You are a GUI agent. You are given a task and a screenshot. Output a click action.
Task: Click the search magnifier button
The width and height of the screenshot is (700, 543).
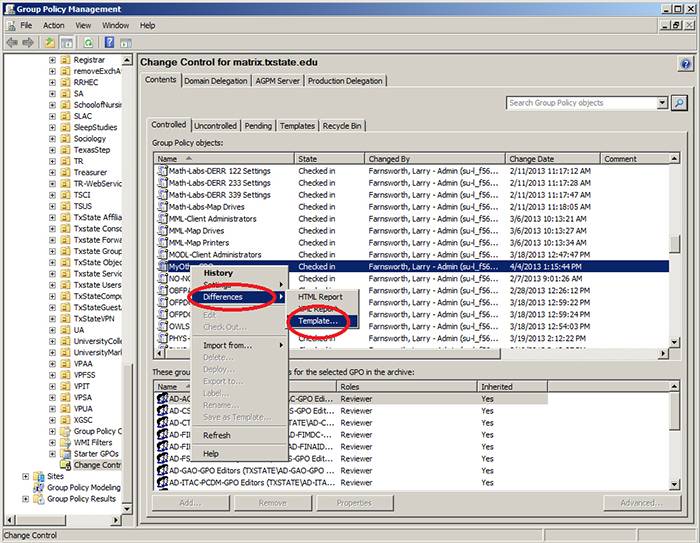point(679,103)
